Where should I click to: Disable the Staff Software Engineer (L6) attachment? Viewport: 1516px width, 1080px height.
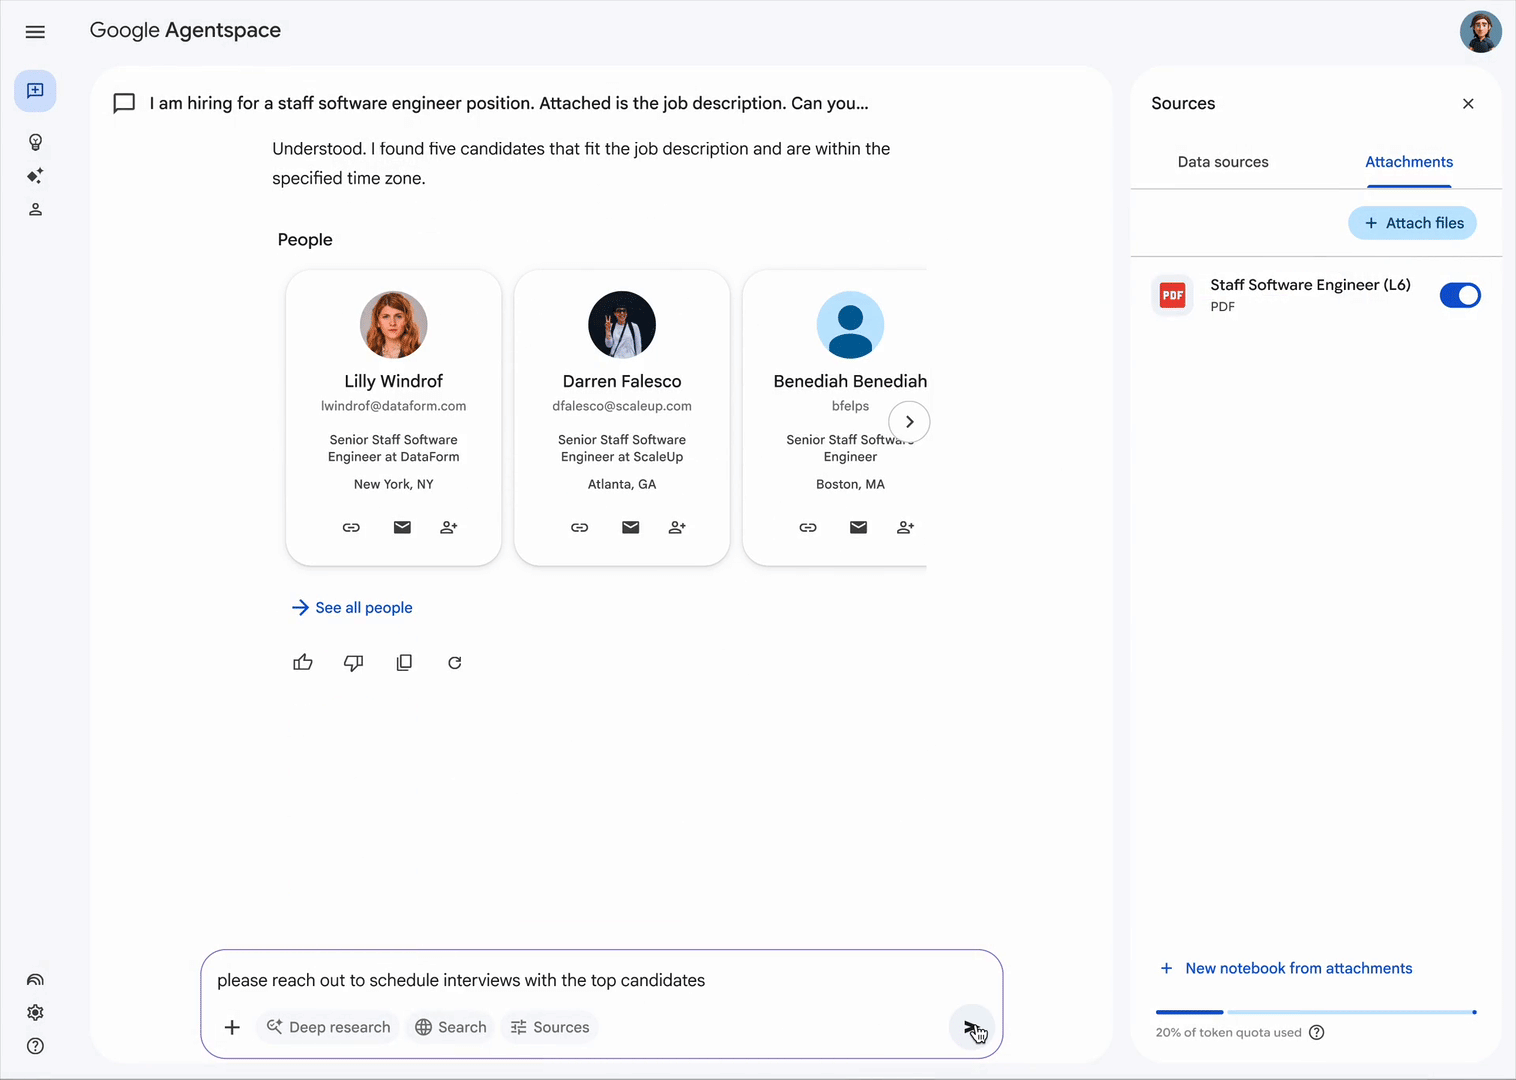click(1459, 295)
